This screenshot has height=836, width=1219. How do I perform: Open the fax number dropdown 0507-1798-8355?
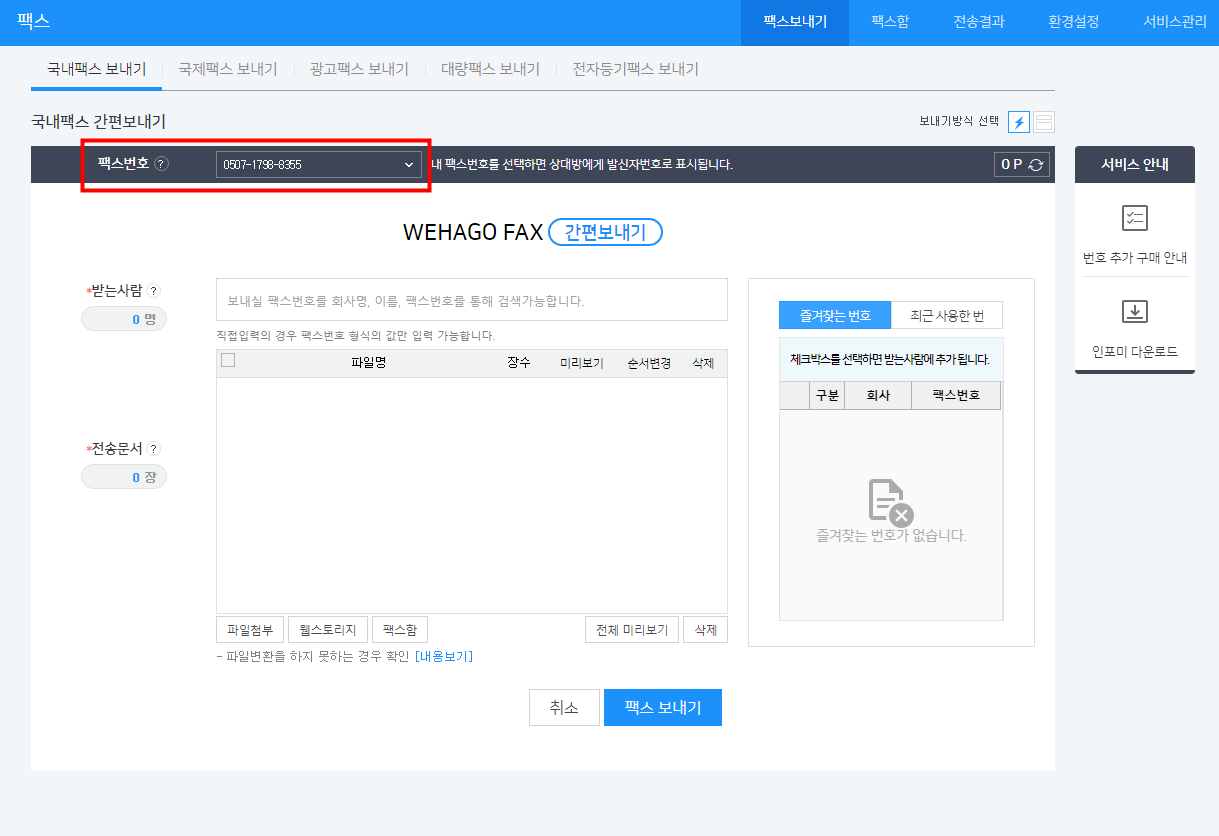click(318, 164)
